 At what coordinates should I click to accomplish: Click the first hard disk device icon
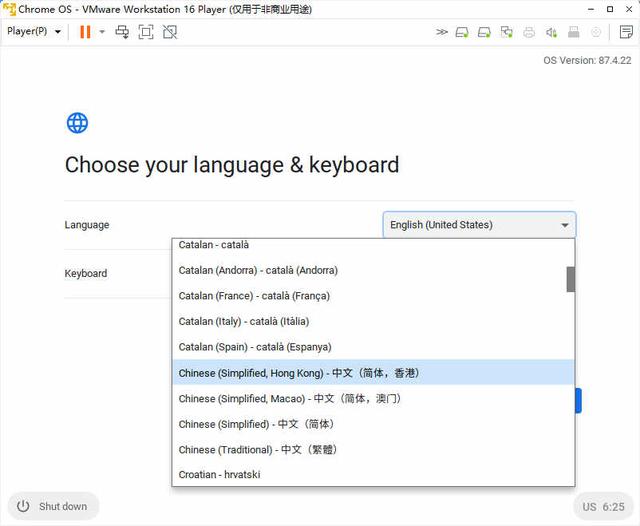pos(462,32)
